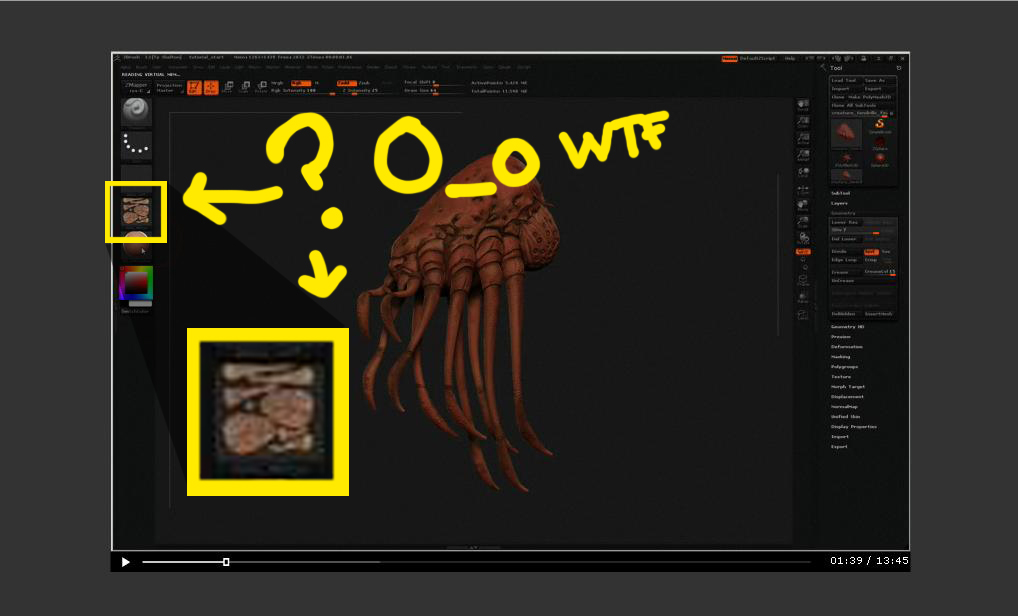Adjust the Focal Shift slider
1018x616 pixels.
pyautogui.click(x=433, y=83)
